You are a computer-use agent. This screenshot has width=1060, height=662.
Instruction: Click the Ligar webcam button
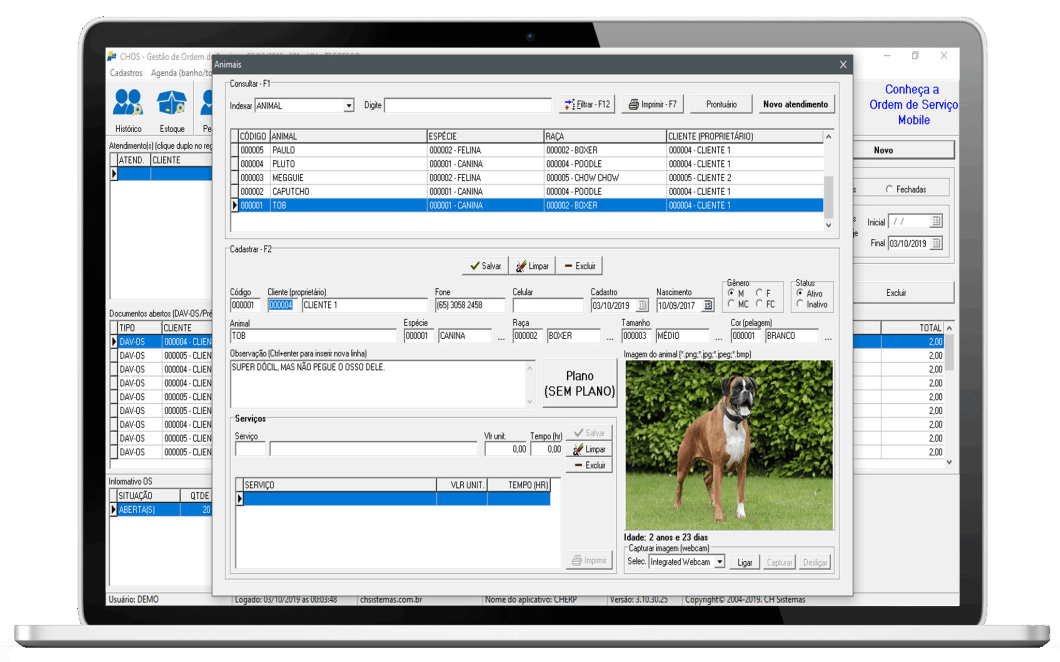pos(744,562)
